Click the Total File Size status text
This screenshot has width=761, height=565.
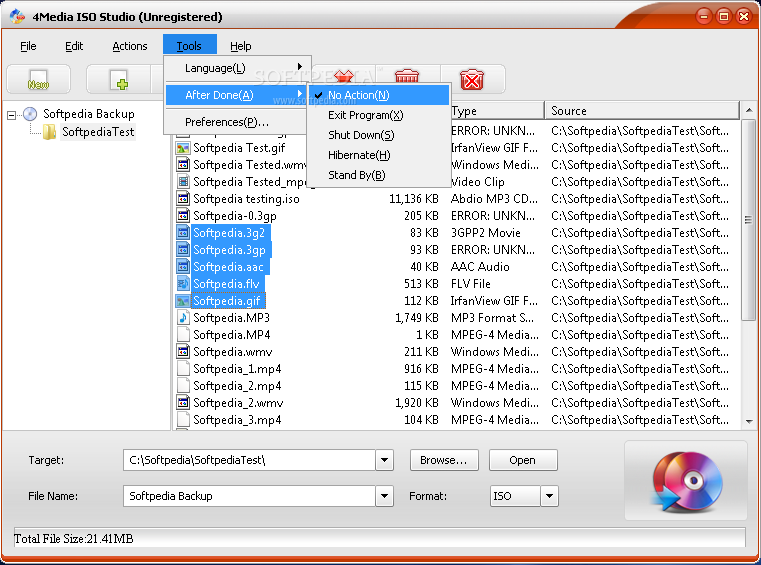74,539
